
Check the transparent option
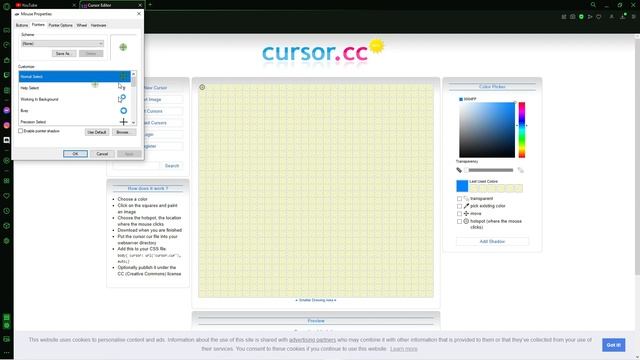(459, 198)
